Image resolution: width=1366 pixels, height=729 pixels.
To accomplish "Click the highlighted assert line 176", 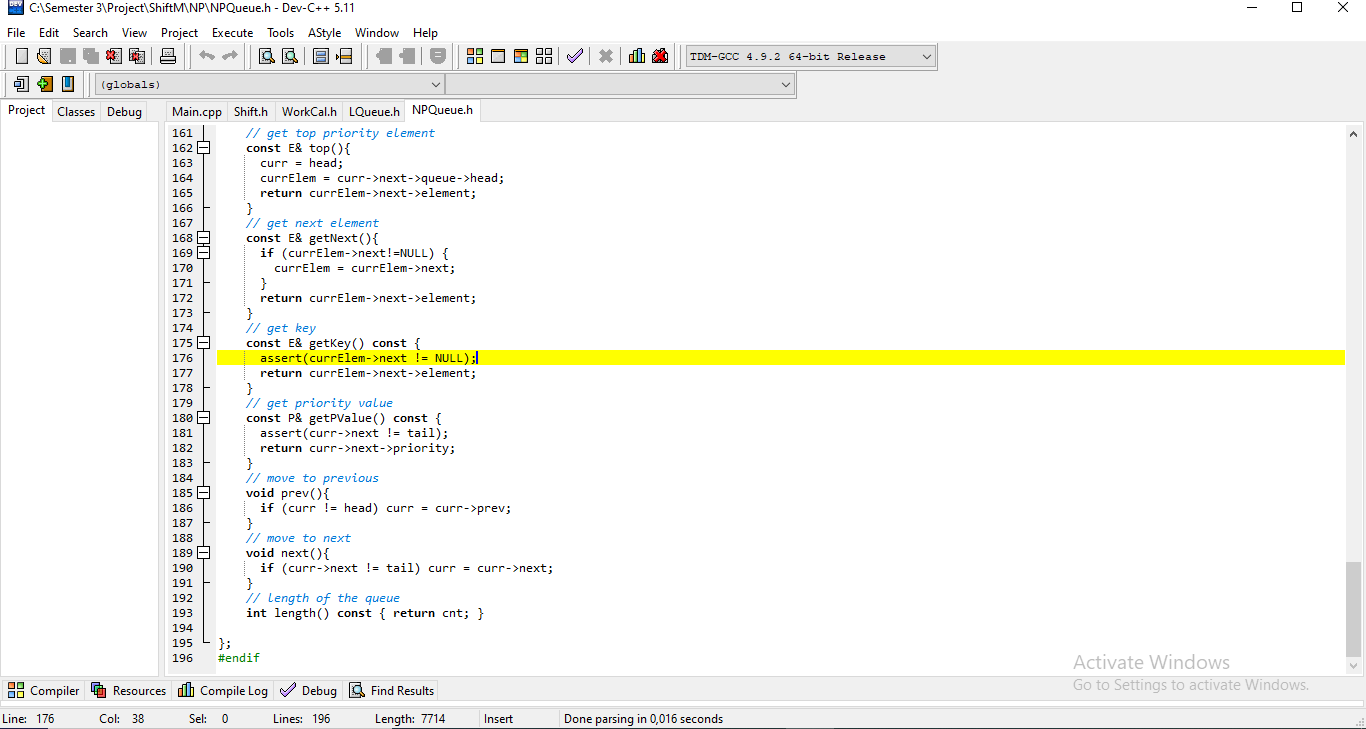I will 781,358.
